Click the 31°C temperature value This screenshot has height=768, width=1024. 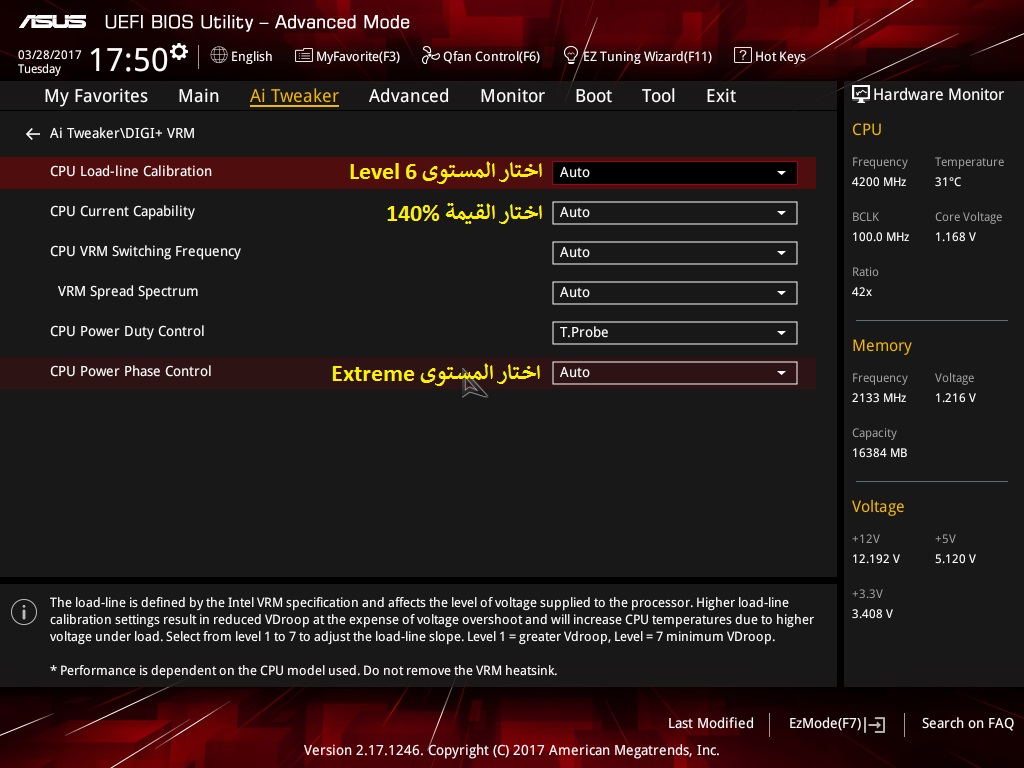coord(948,182)
